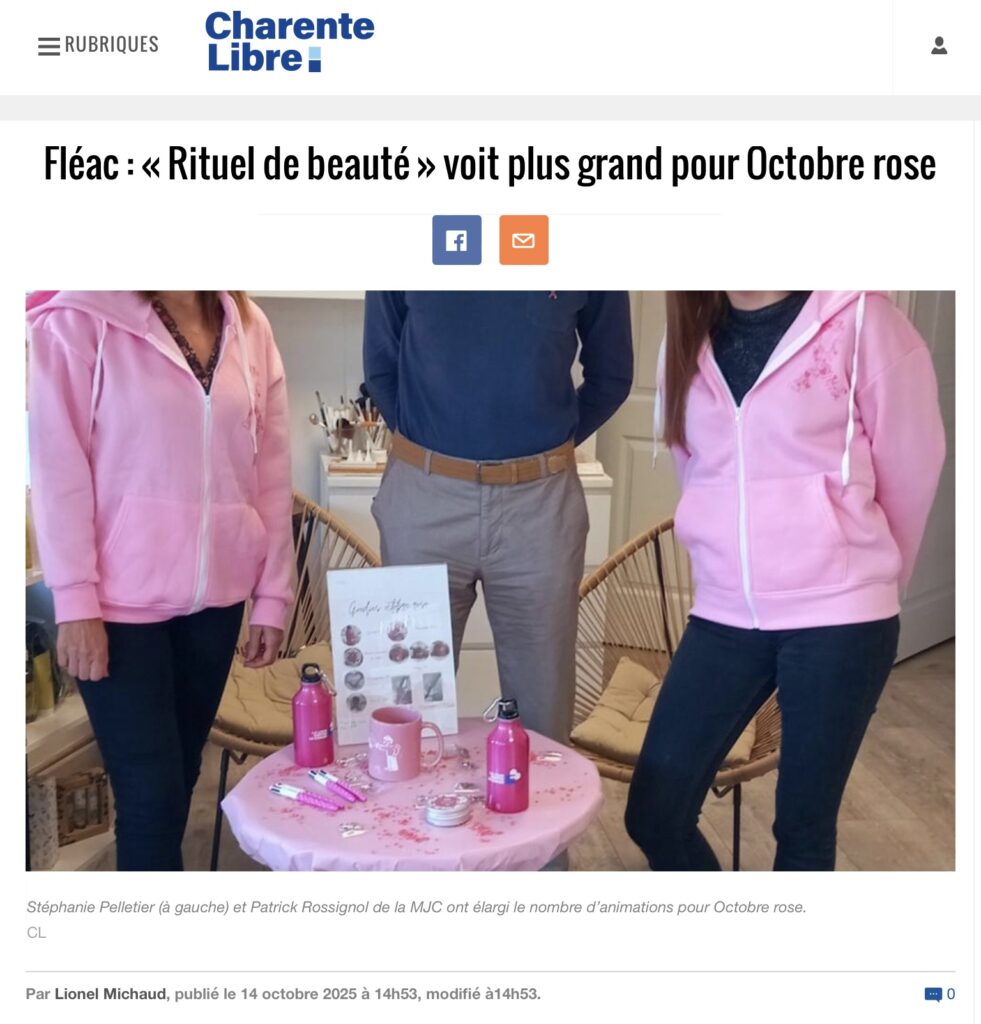Click the gray banner strip below header

pyautogui.click(x=490, y=108)
